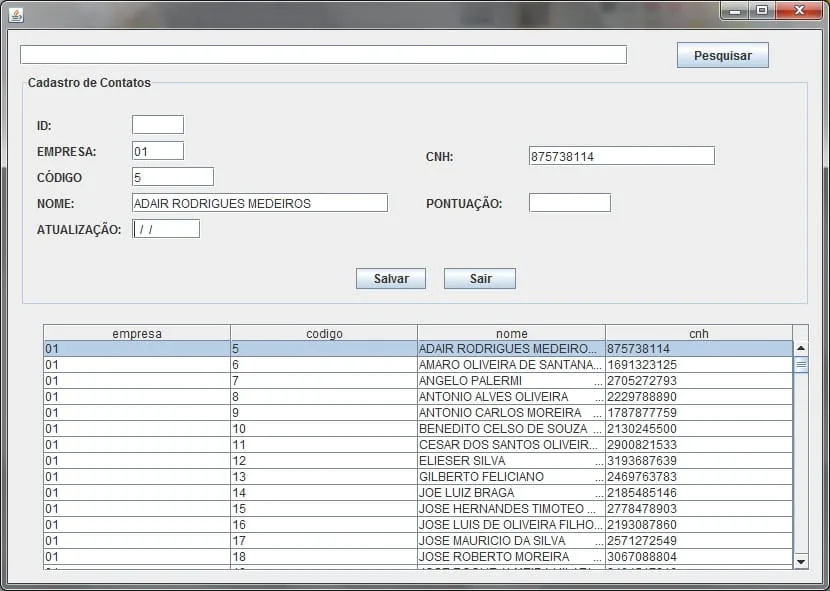Click the codigo column header

pyautogui.click(x=324, y=333)
